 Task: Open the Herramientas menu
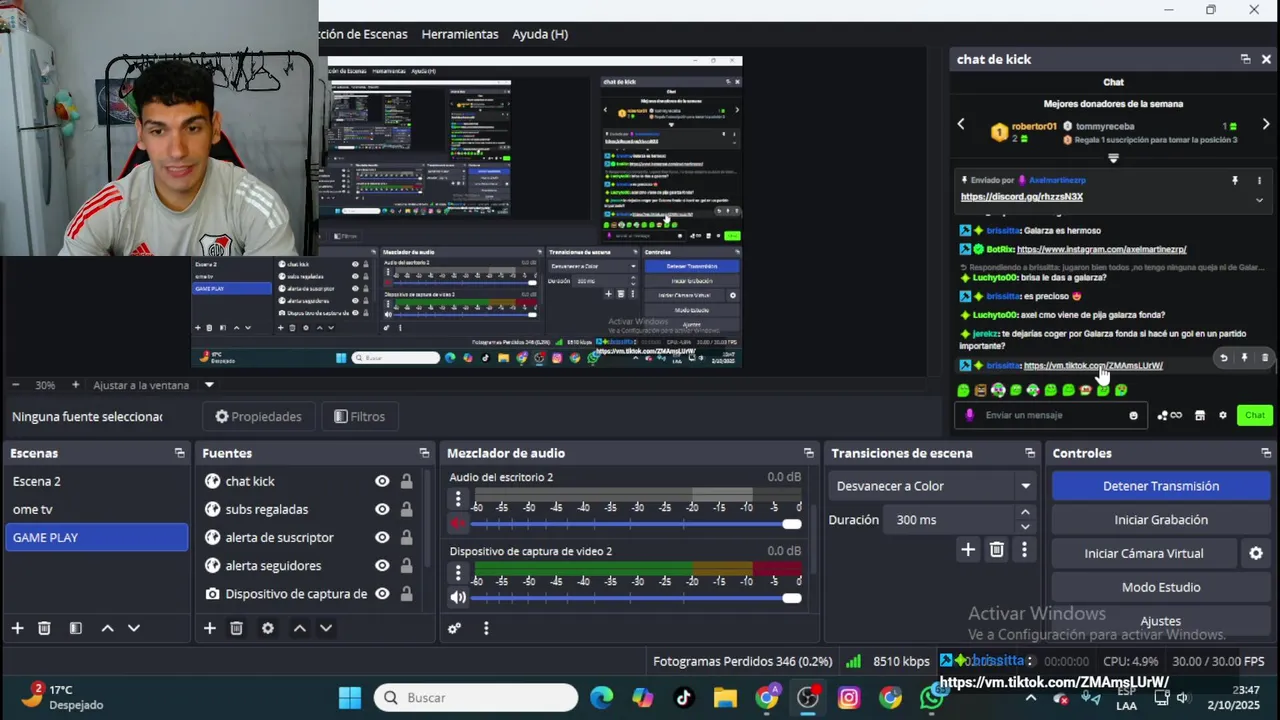(x=460, y=34)
